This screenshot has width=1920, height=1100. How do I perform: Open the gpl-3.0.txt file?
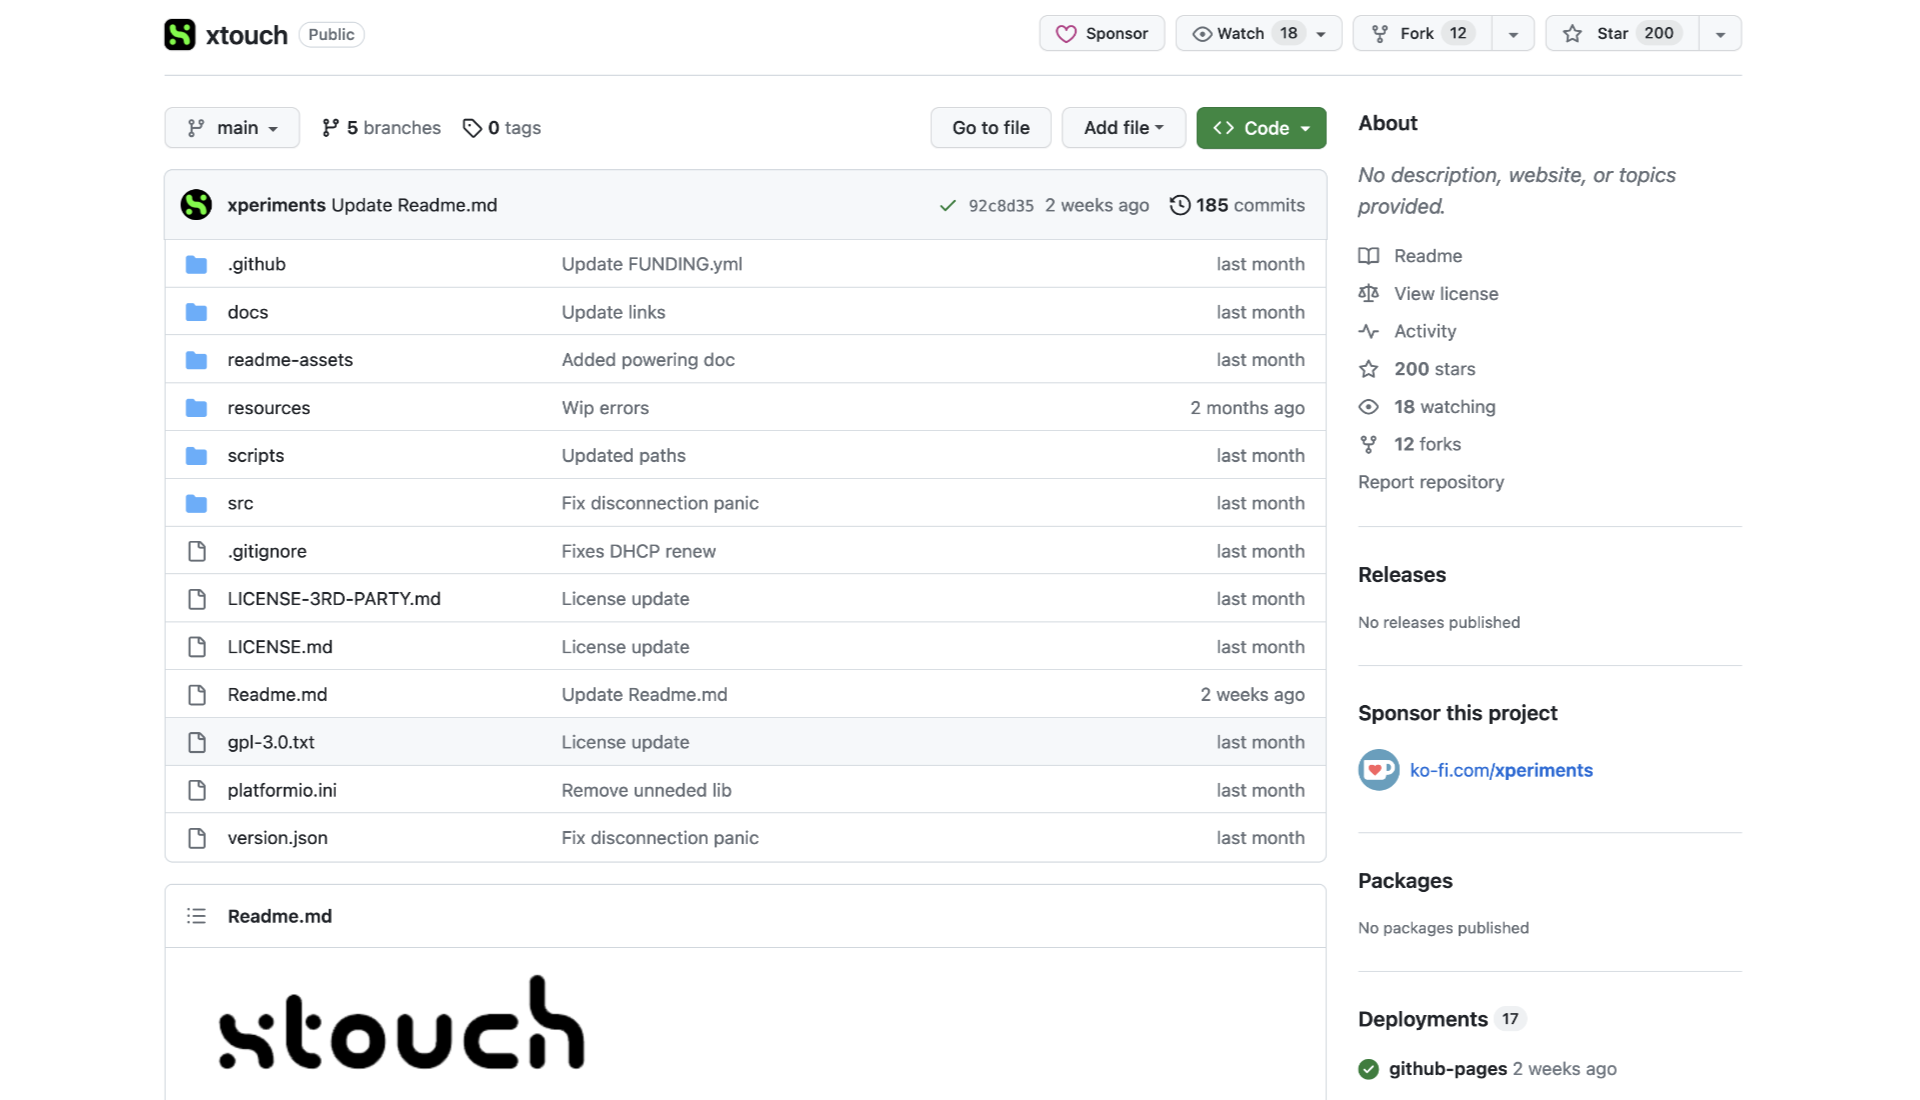pos(271,742)
